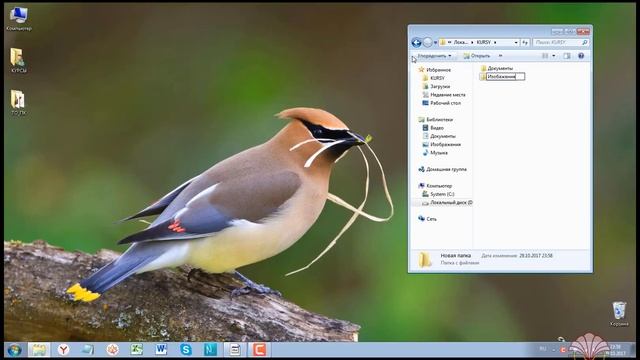The width and height of the screenshot is (640, 360).
Task: Click the Новая папка name in details pane
Action: coord(456,256)
